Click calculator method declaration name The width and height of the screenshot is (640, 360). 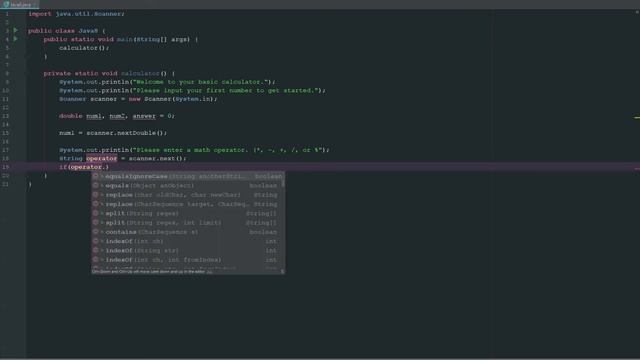(140, 73)
